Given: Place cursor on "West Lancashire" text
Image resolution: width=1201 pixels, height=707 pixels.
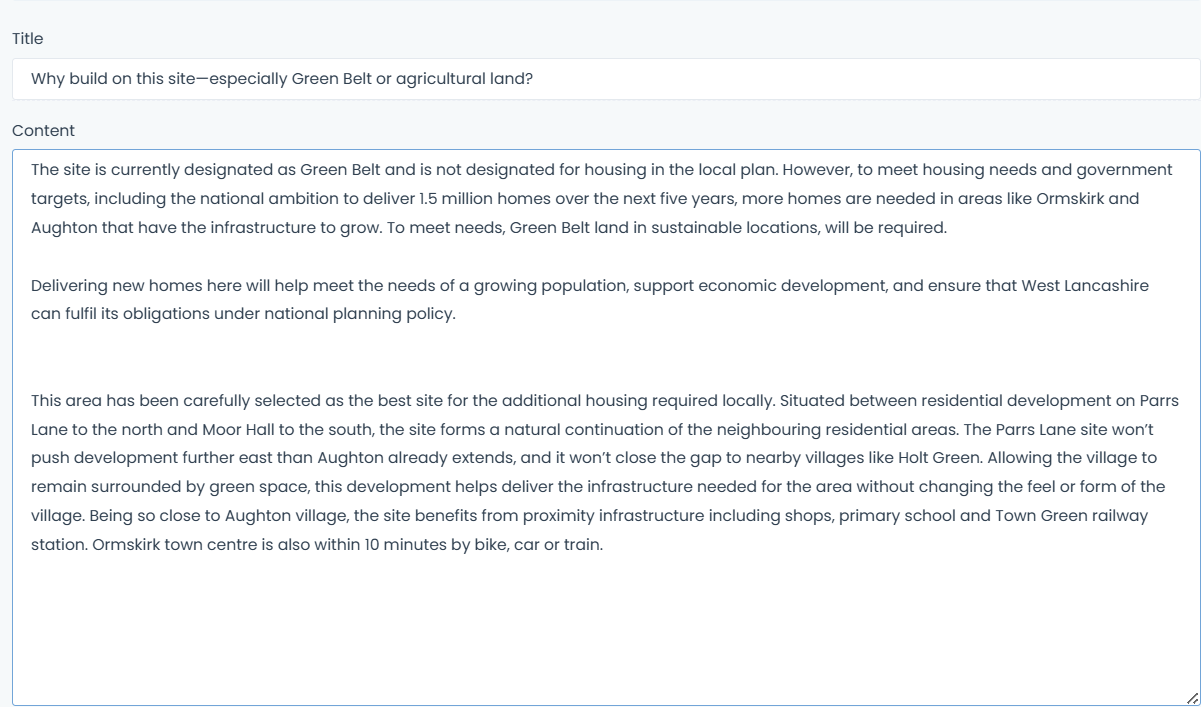Looking at the screenshot, I should point(1085,285).
